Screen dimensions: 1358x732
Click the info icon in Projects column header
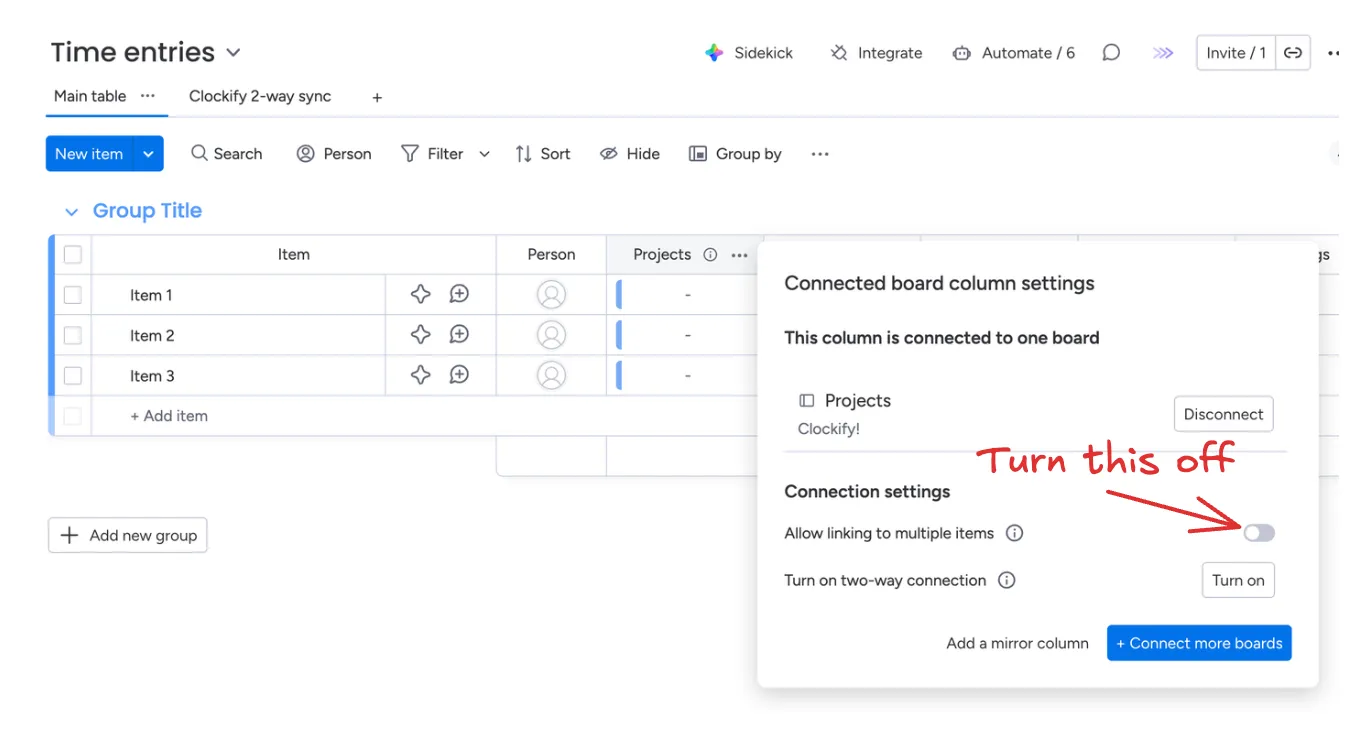click(710, 255)
